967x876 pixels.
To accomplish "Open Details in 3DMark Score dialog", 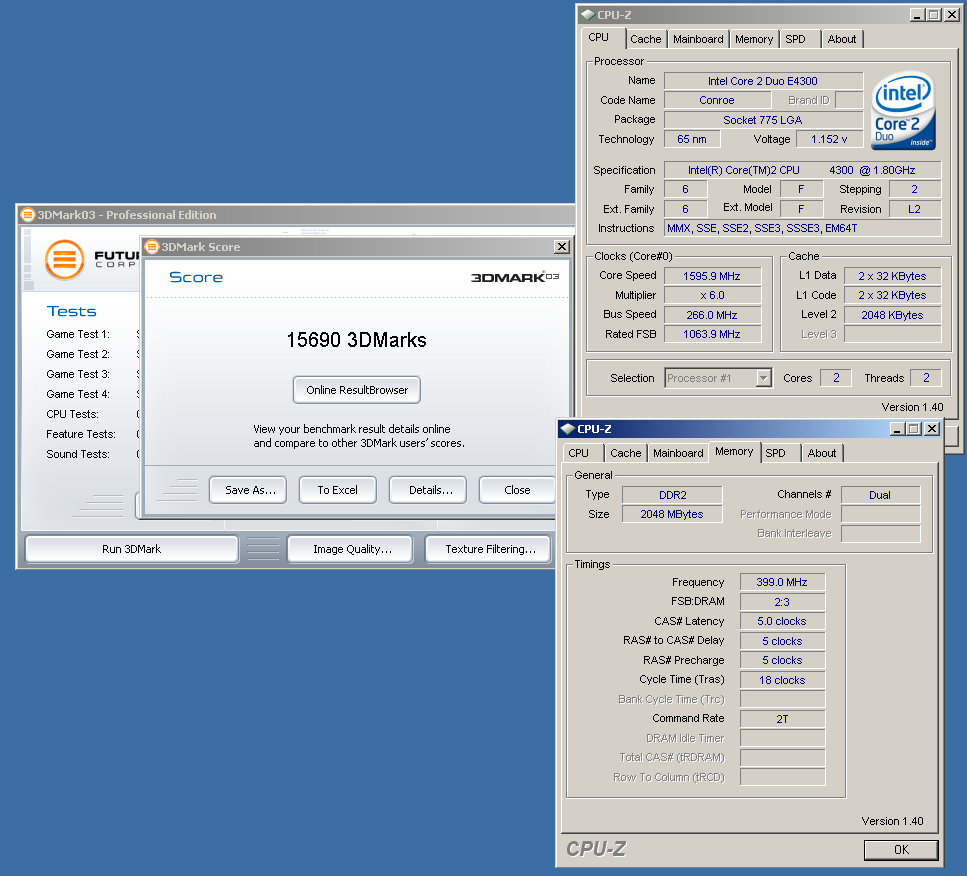I will (x=427, y=490).
